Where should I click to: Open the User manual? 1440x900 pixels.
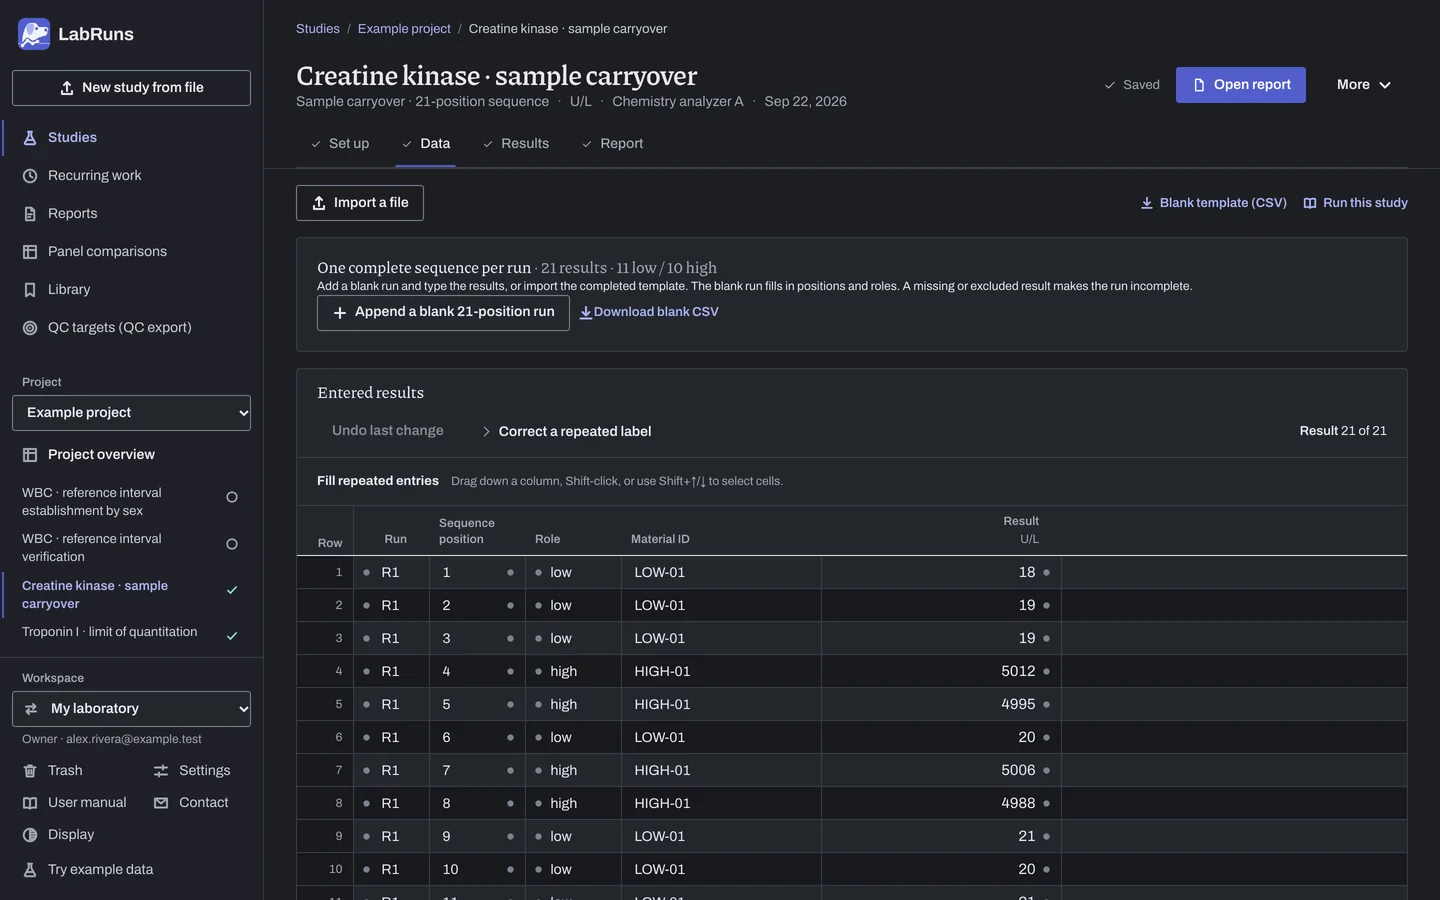coord(75,803)
